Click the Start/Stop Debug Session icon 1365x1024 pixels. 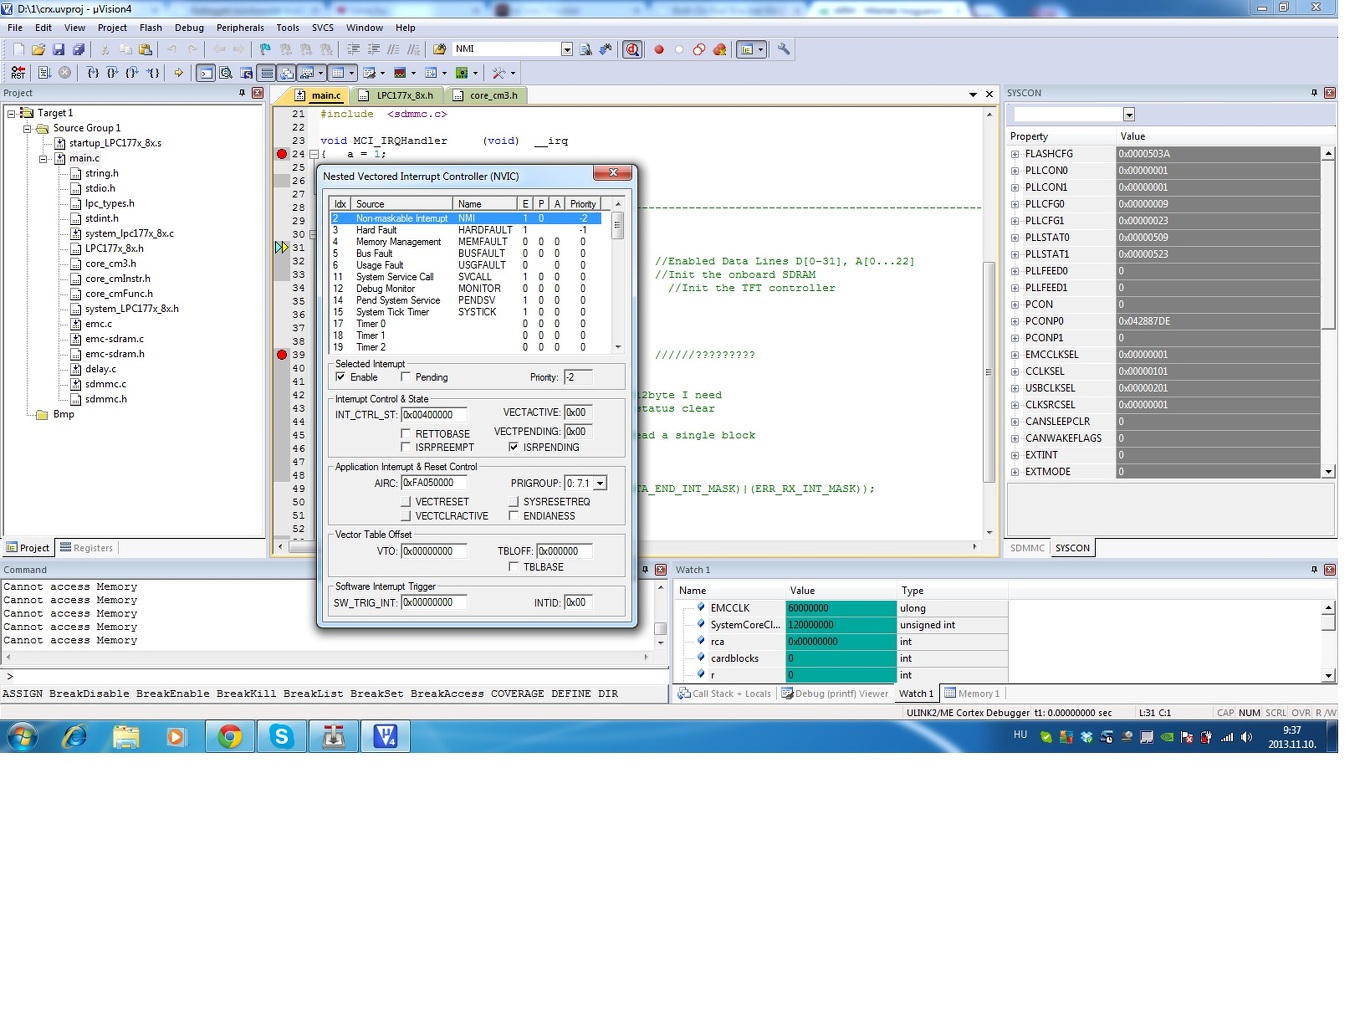pyautogui.click(x=632, y=49)
